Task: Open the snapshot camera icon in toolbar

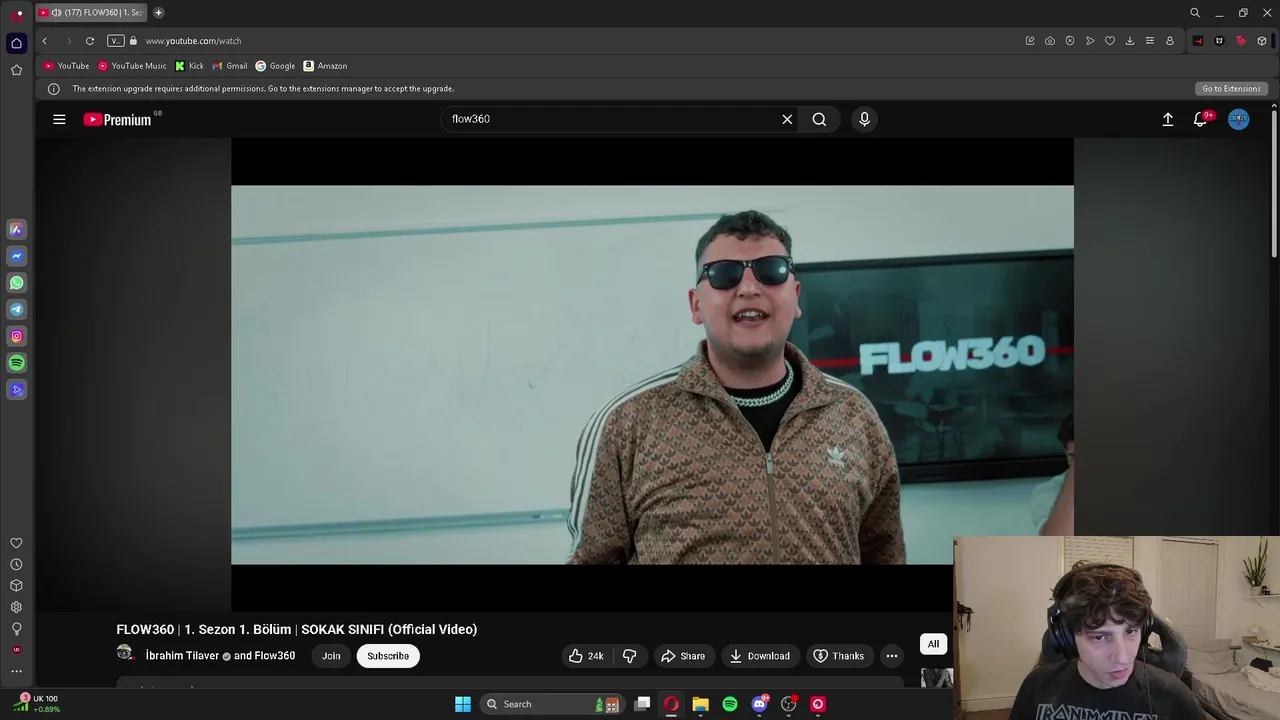Action: (1050, 41)
